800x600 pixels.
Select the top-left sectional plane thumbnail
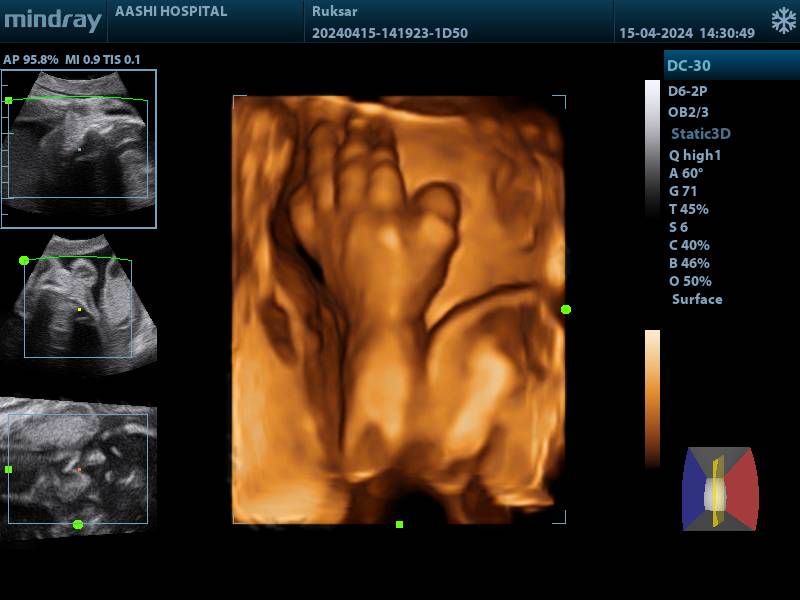coord(79,148)
